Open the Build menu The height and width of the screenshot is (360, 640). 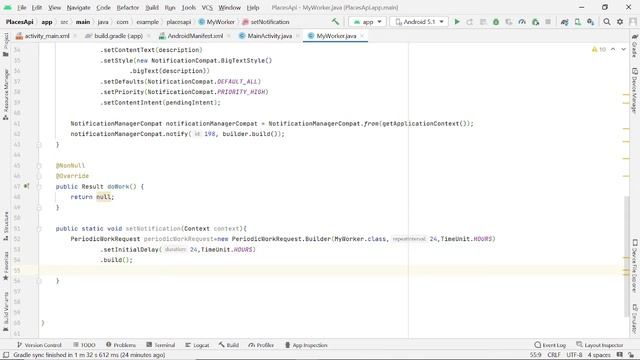(x=152, y=7)
